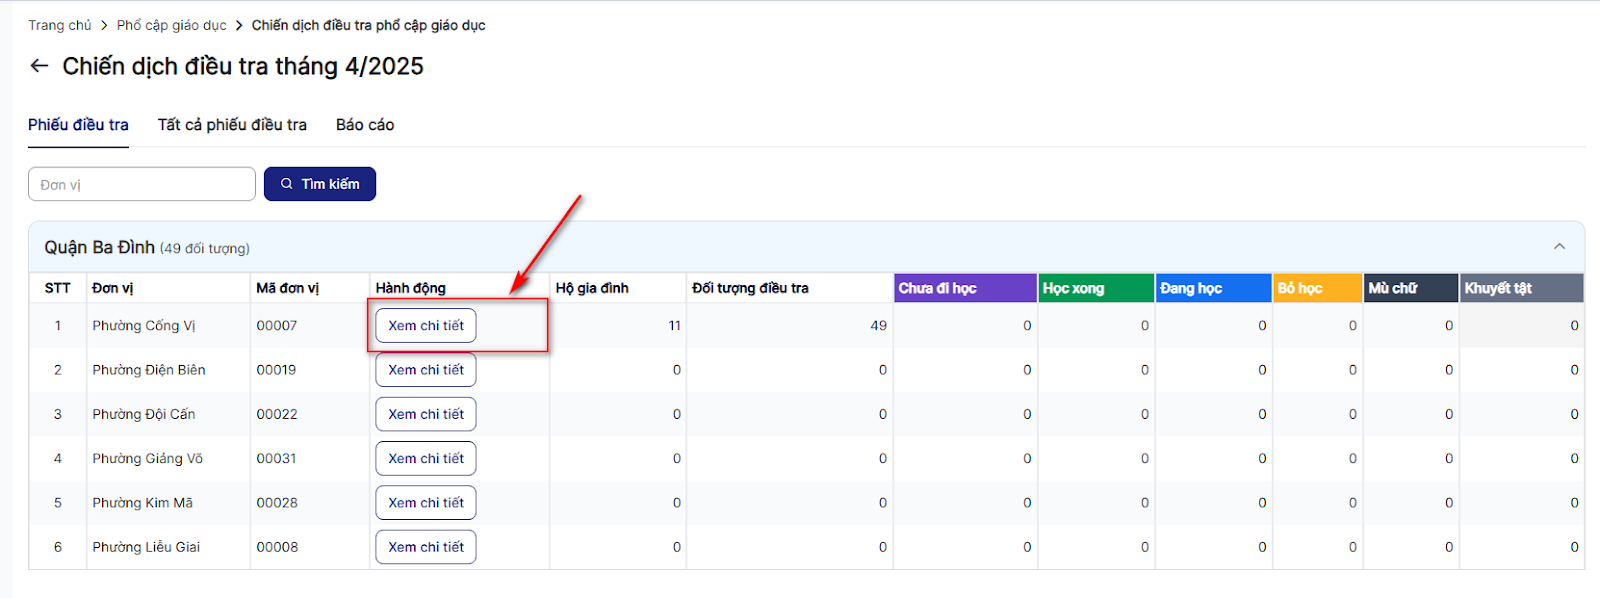The height and width of the screenshot is (598, 1600).
Task: View details for Phường Liễu Giai
Action: (x=426, y=547)
